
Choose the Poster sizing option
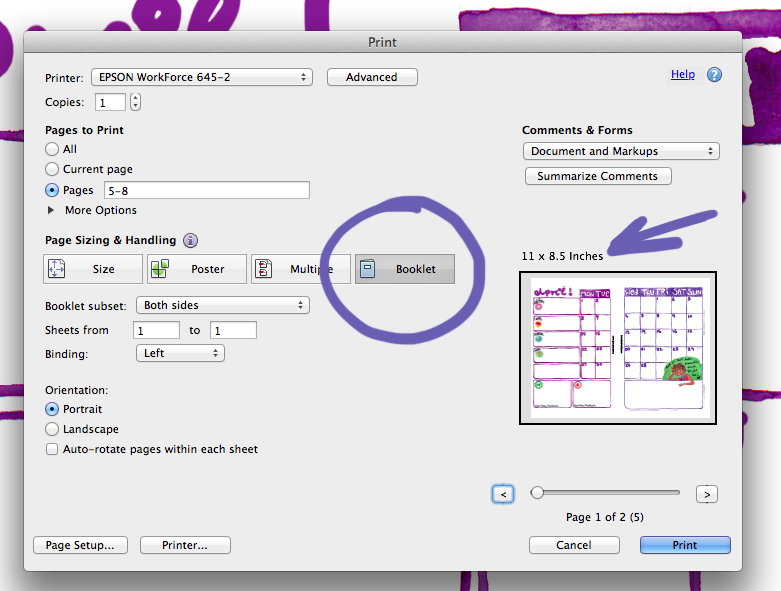click(197, 269)
